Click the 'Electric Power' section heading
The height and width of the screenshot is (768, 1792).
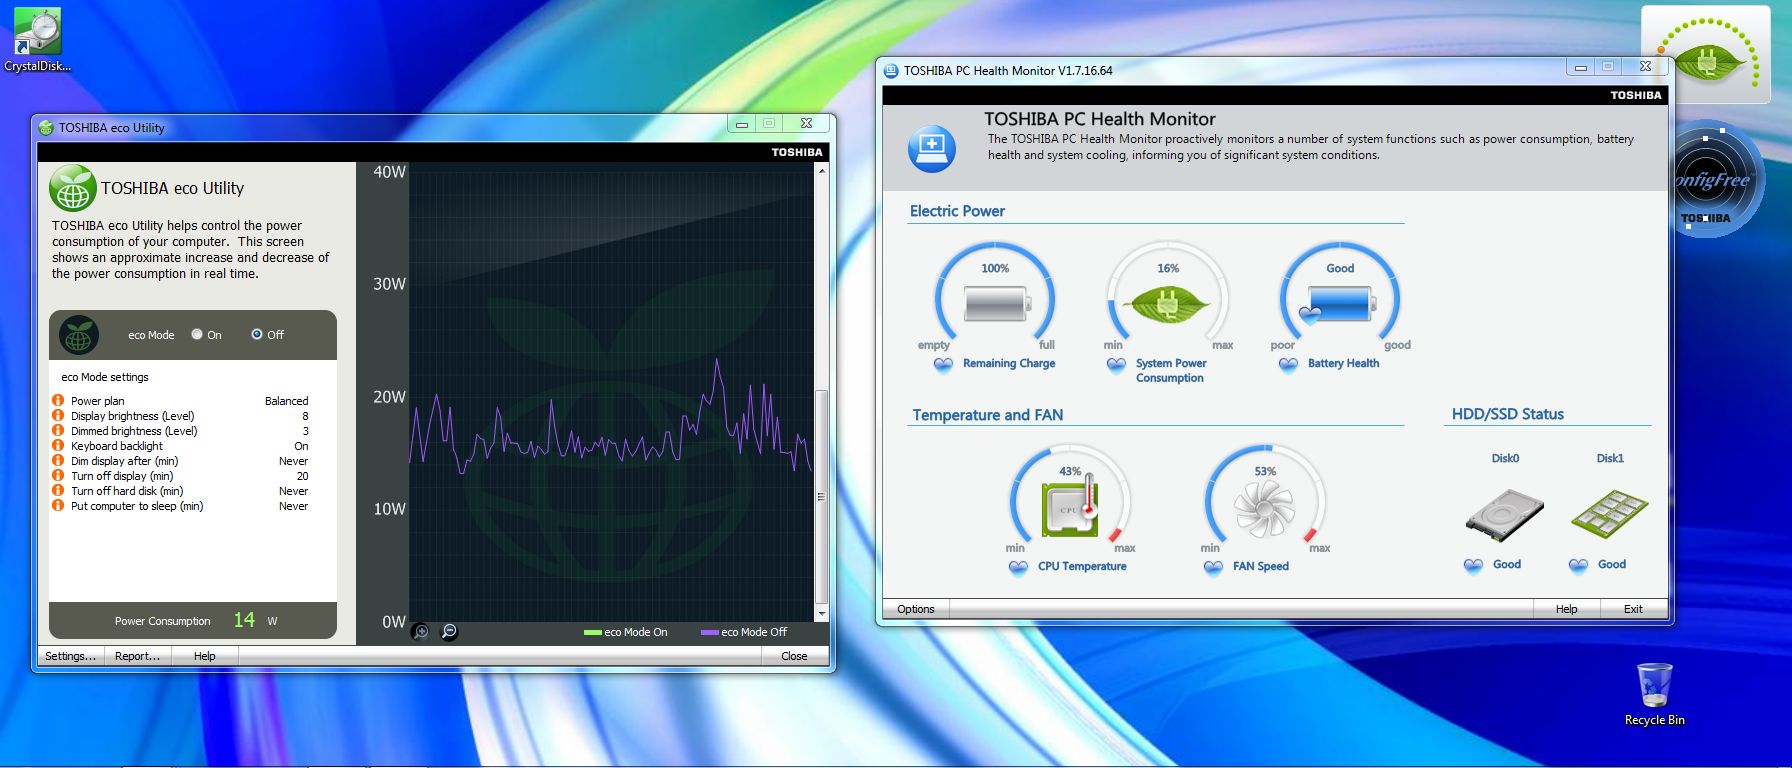click(957, 211)
